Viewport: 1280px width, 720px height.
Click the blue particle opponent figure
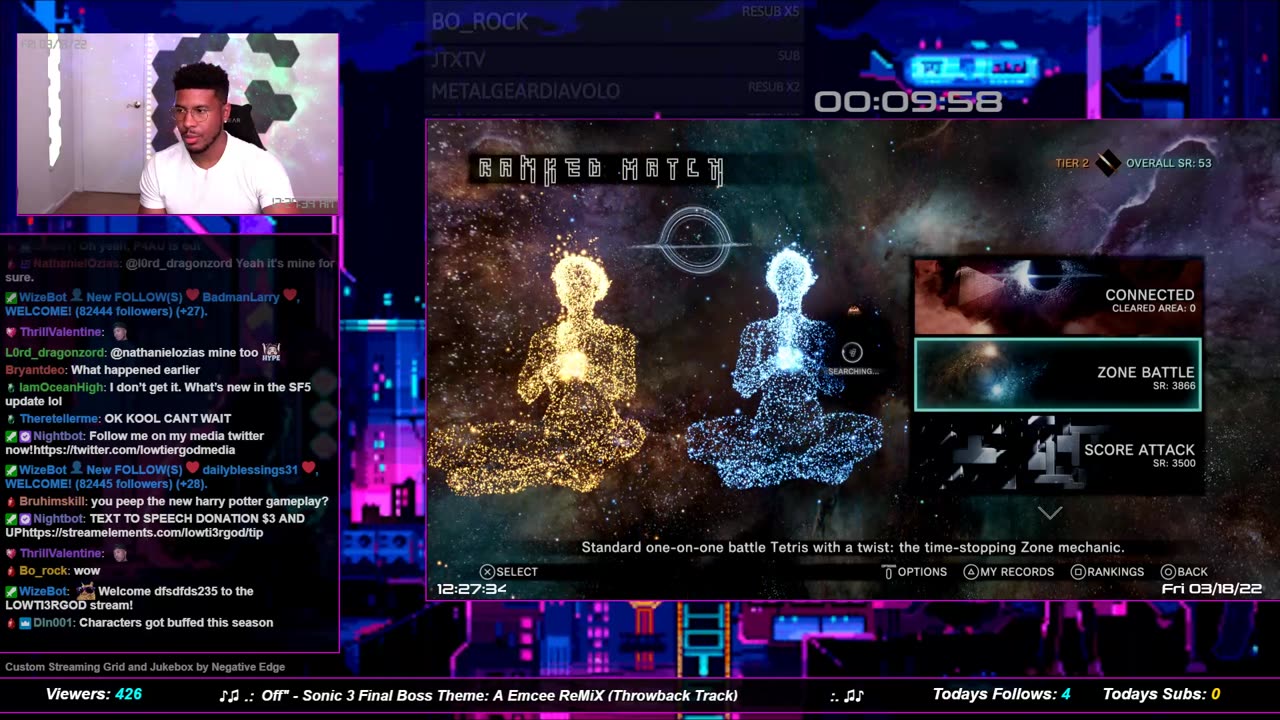coord(785,368)
